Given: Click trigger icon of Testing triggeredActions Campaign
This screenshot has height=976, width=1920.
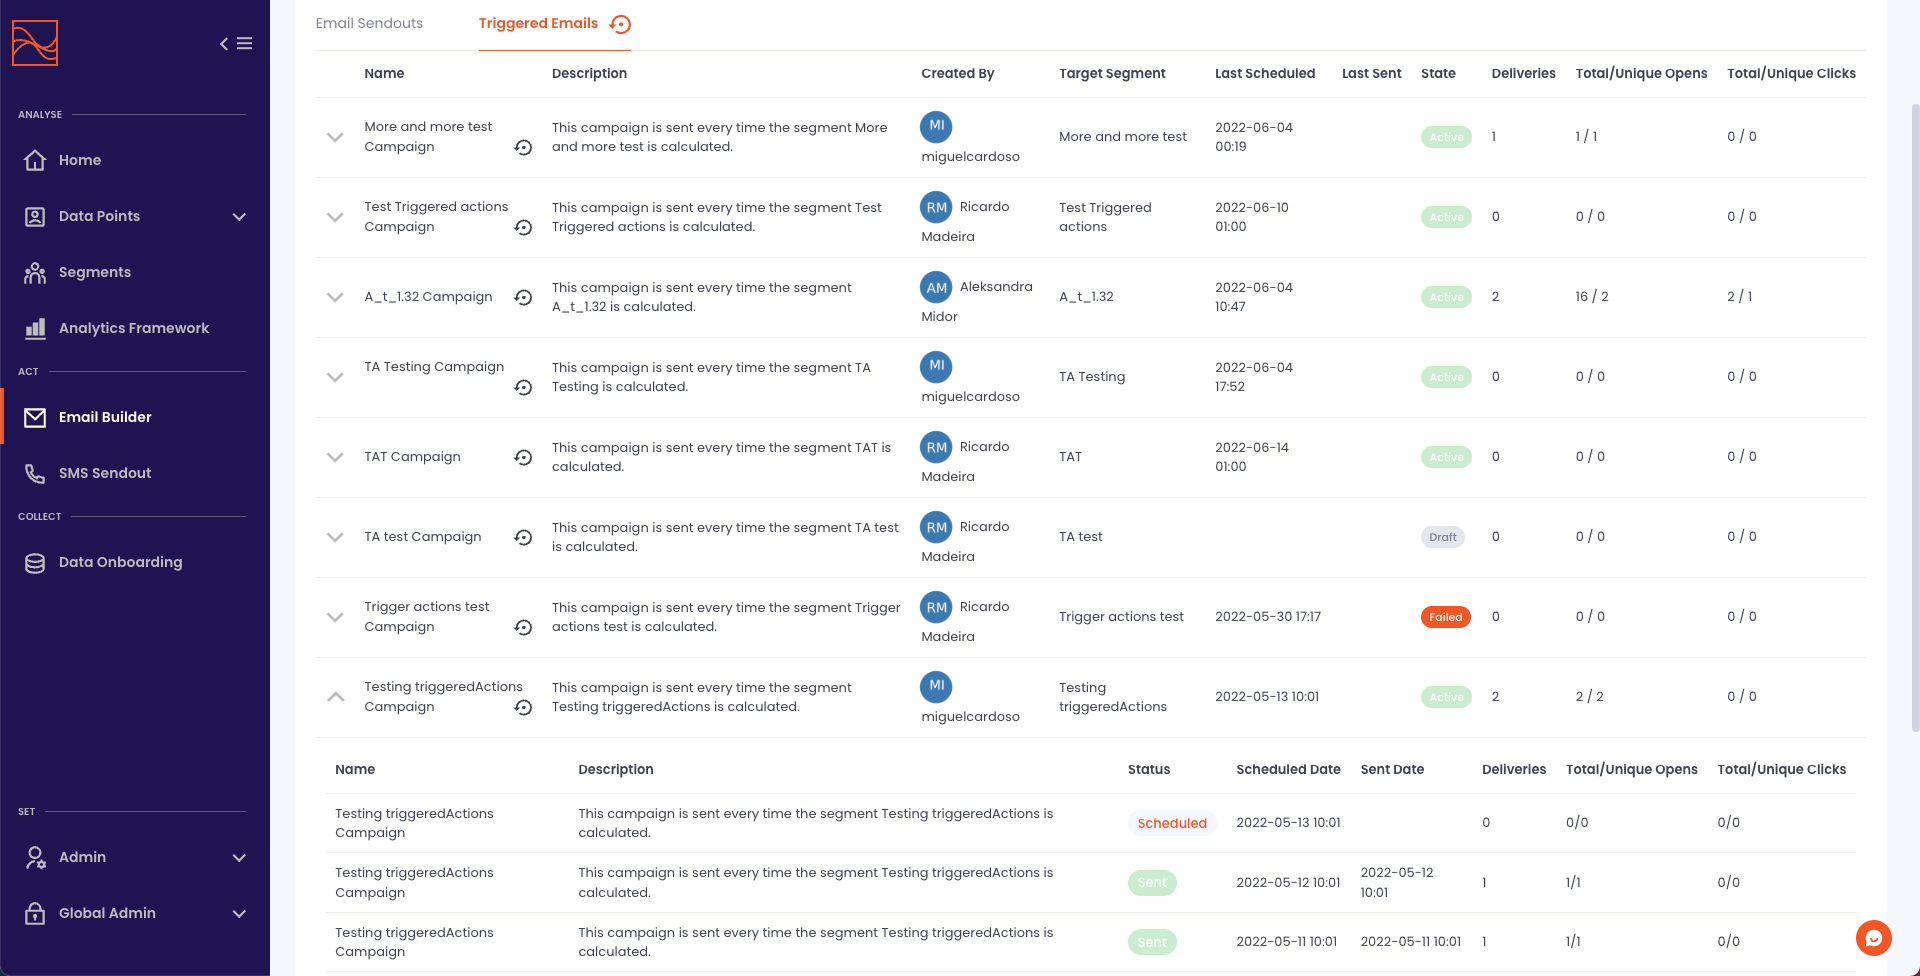Looking at the screenshot, I should 523,707.
